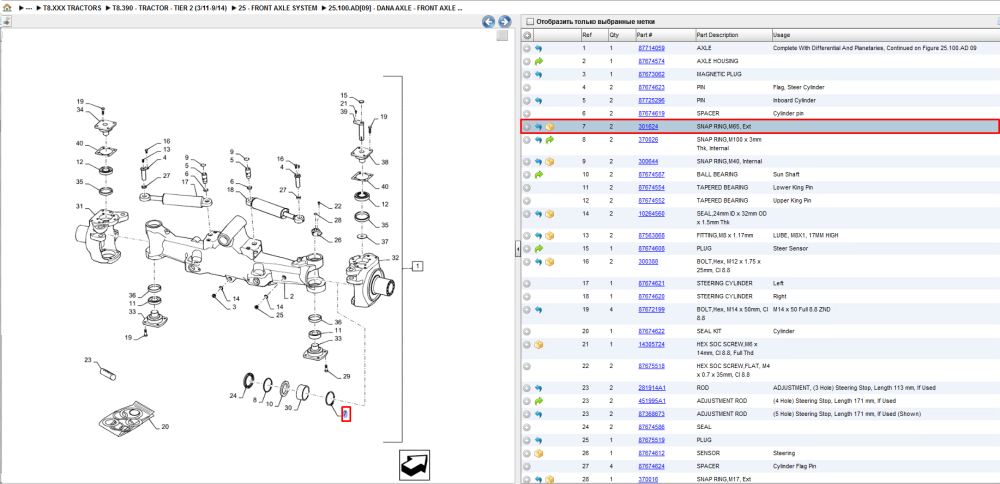Navigate to previous figure with left arrow
This screenshot has height=484, width=1000.
489,22
